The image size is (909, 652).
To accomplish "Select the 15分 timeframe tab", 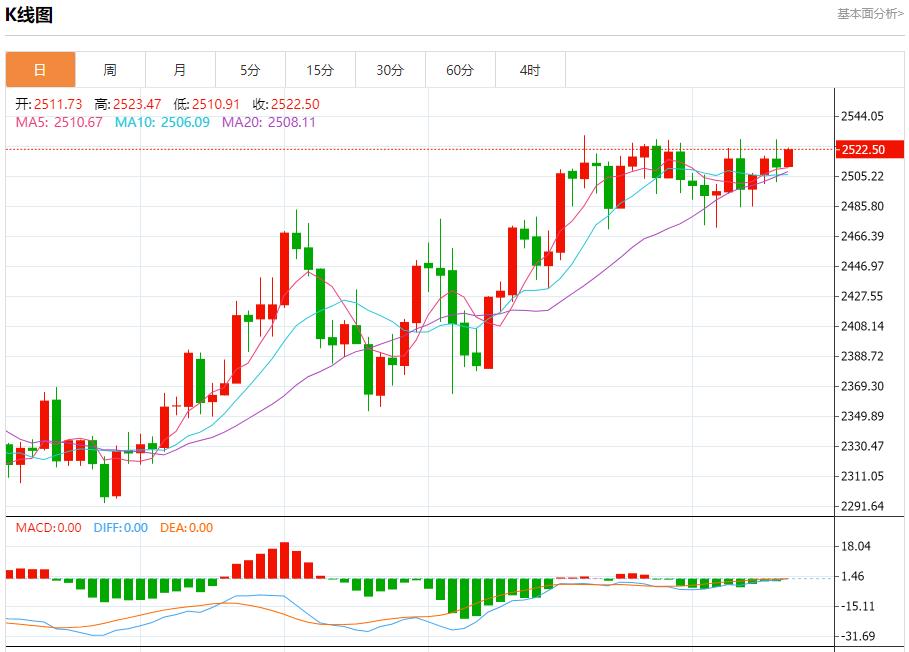I will point(320,70).
